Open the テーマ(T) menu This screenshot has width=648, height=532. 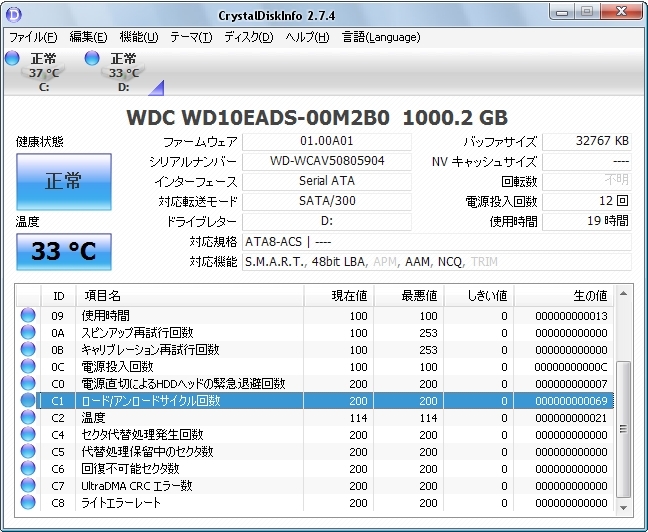191,37
